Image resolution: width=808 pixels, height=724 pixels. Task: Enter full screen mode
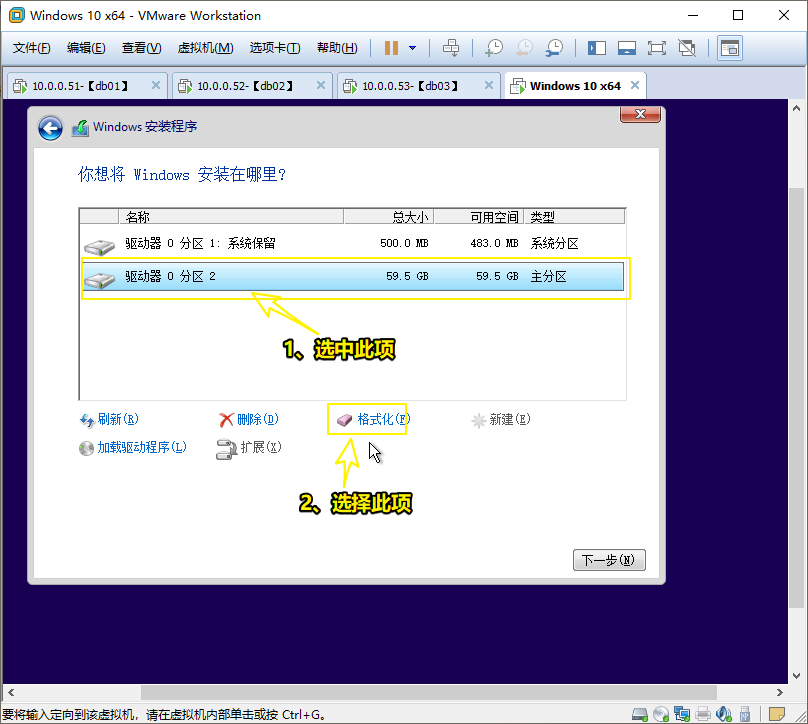[x=656, y=48]
